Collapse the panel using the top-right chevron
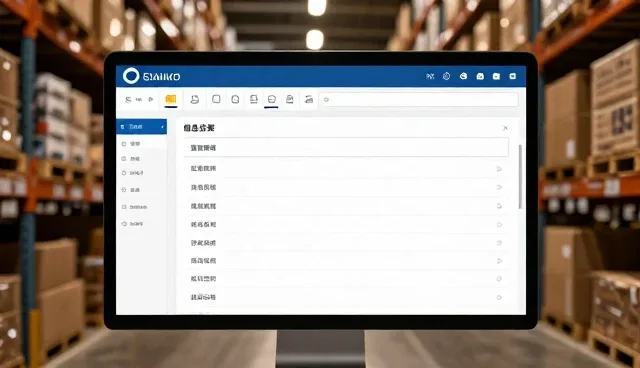Screen dimensions: 640x368 [x=505, y=128]
